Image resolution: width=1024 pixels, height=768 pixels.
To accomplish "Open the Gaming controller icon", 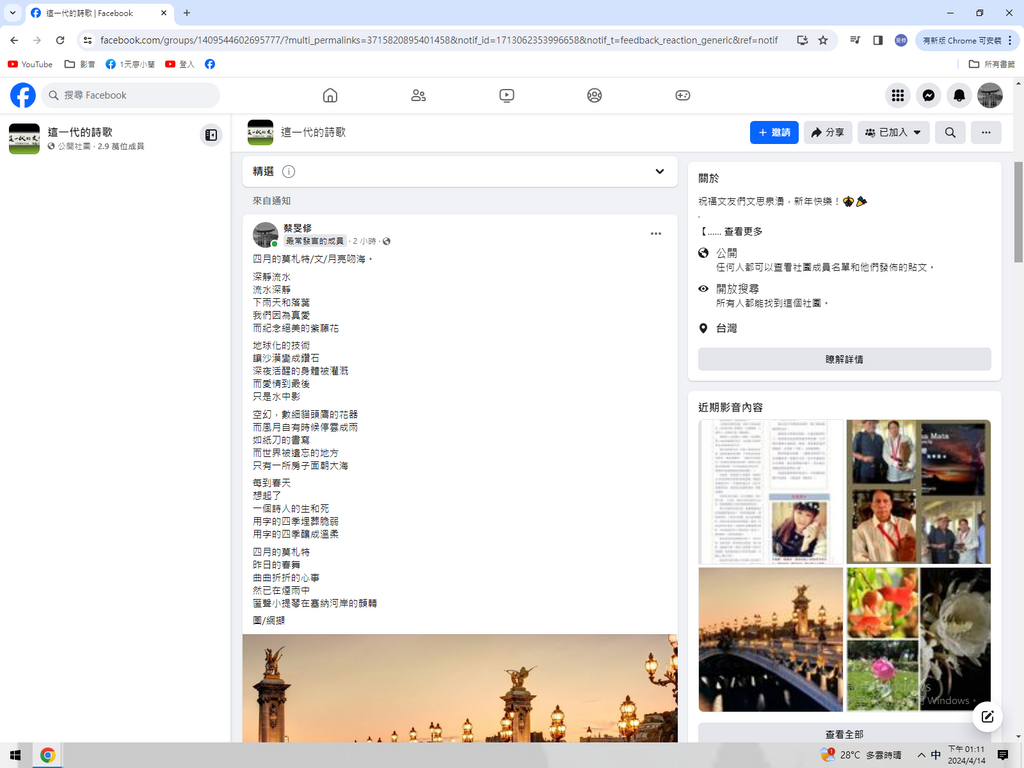I will point(682,95).
